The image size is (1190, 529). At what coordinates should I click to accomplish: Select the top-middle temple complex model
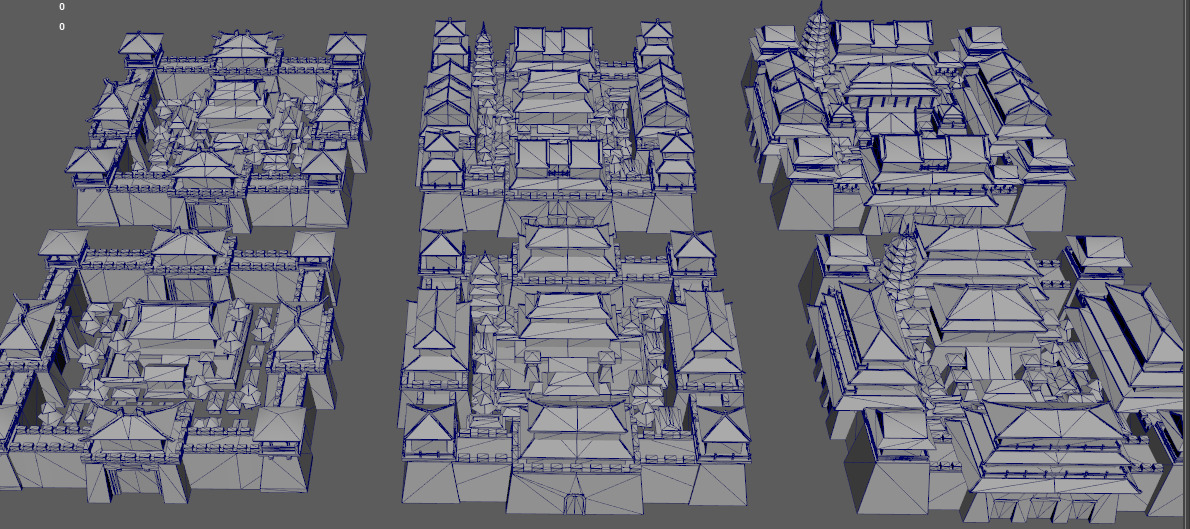pyautogui.click(x=556, y=125)
